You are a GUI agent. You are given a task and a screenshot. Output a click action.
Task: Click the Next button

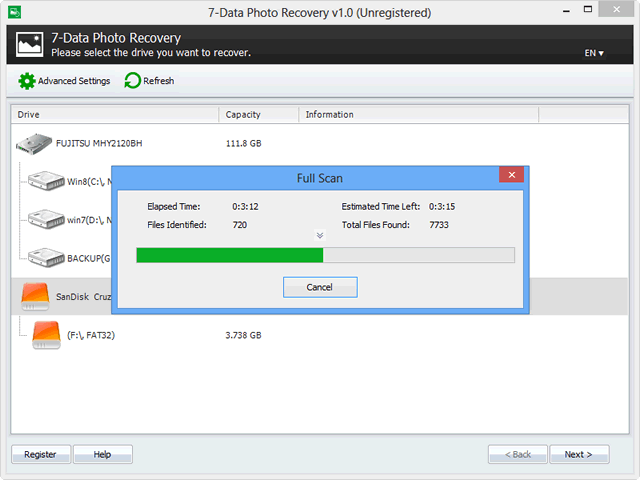[579, 454]
